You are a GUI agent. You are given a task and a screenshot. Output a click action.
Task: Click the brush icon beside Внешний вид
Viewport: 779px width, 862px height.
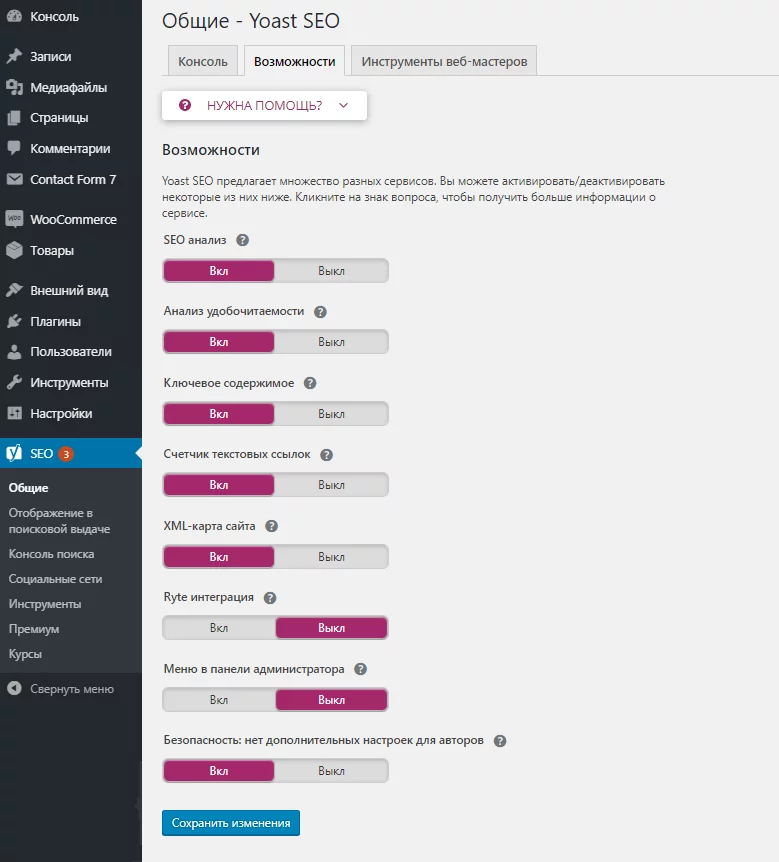(14, 290)
